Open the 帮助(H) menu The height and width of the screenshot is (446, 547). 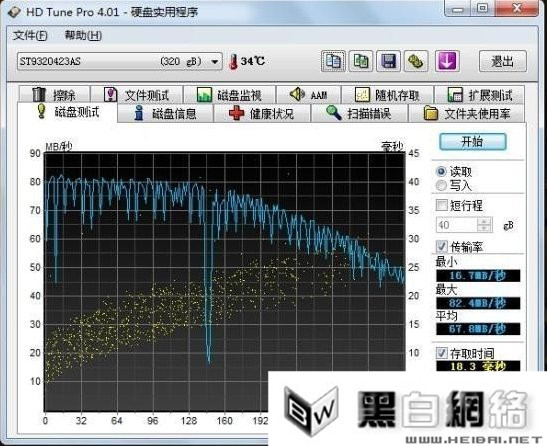tap(83, 35)
